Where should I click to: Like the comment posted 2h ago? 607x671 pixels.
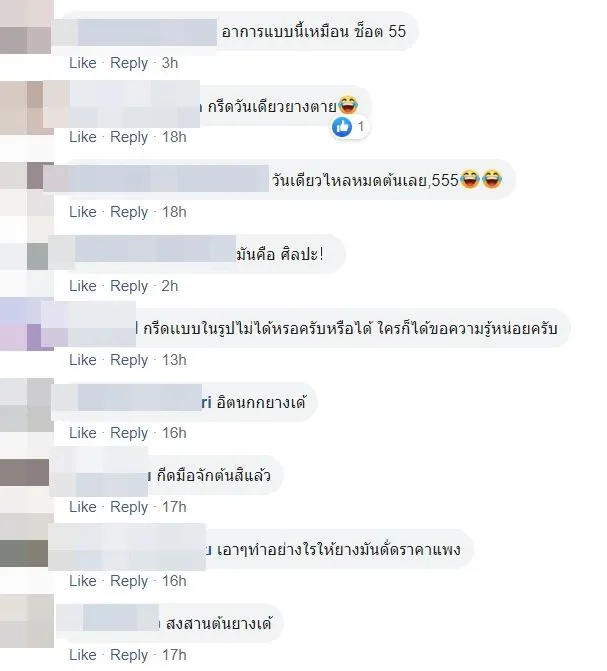[x=83, y=286]
